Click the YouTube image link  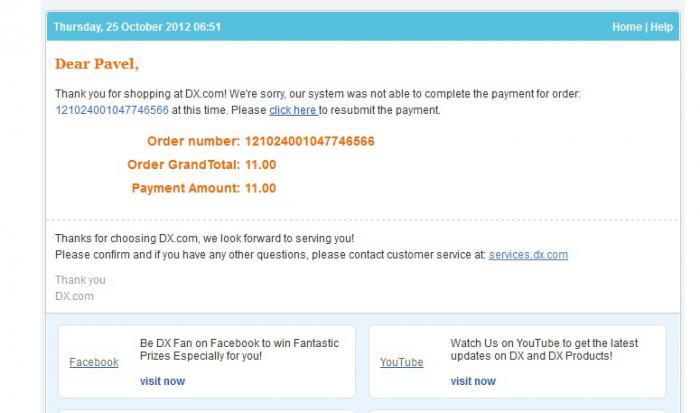coord(401,362)
